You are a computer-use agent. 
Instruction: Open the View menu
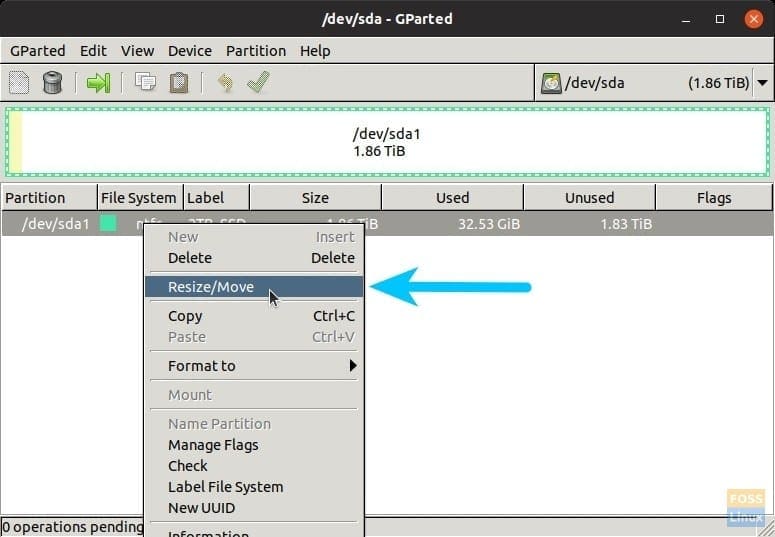[x=137, y=51]
